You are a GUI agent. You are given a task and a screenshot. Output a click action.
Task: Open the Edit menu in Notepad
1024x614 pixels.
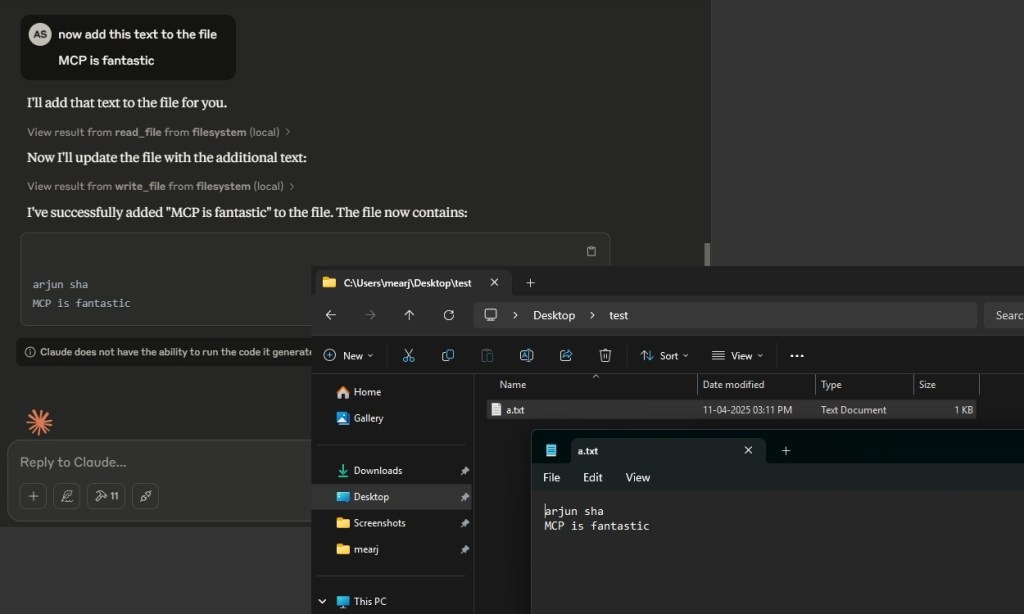(x=592, y=477)
